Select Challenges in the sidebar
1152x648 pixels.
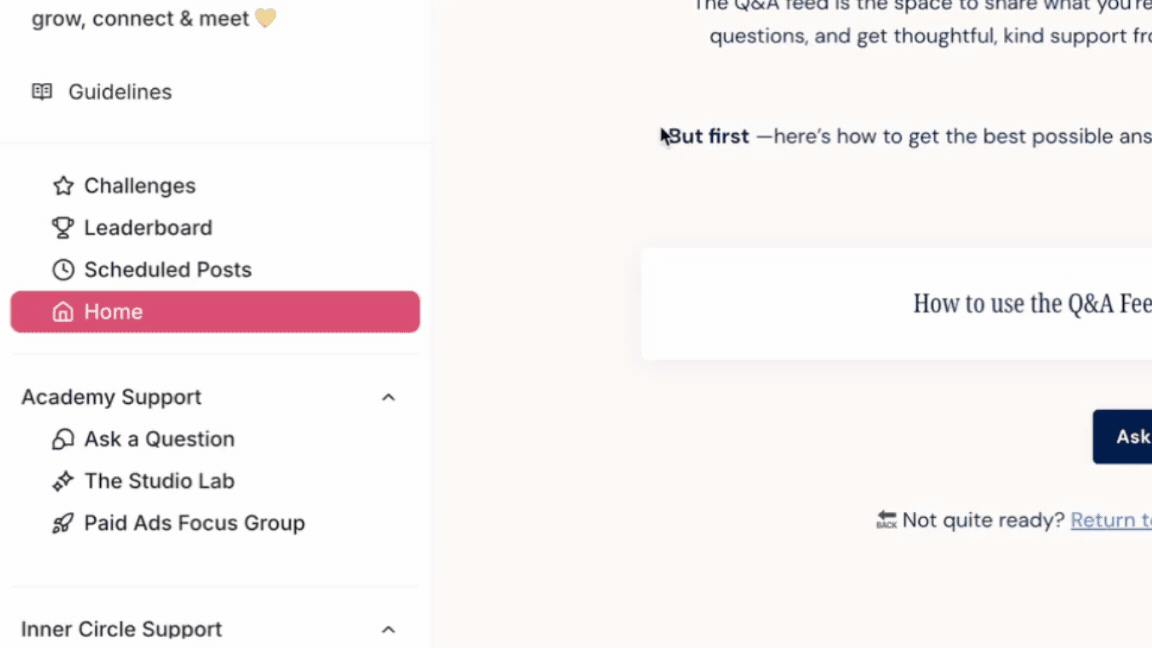[x=139, y=185]
